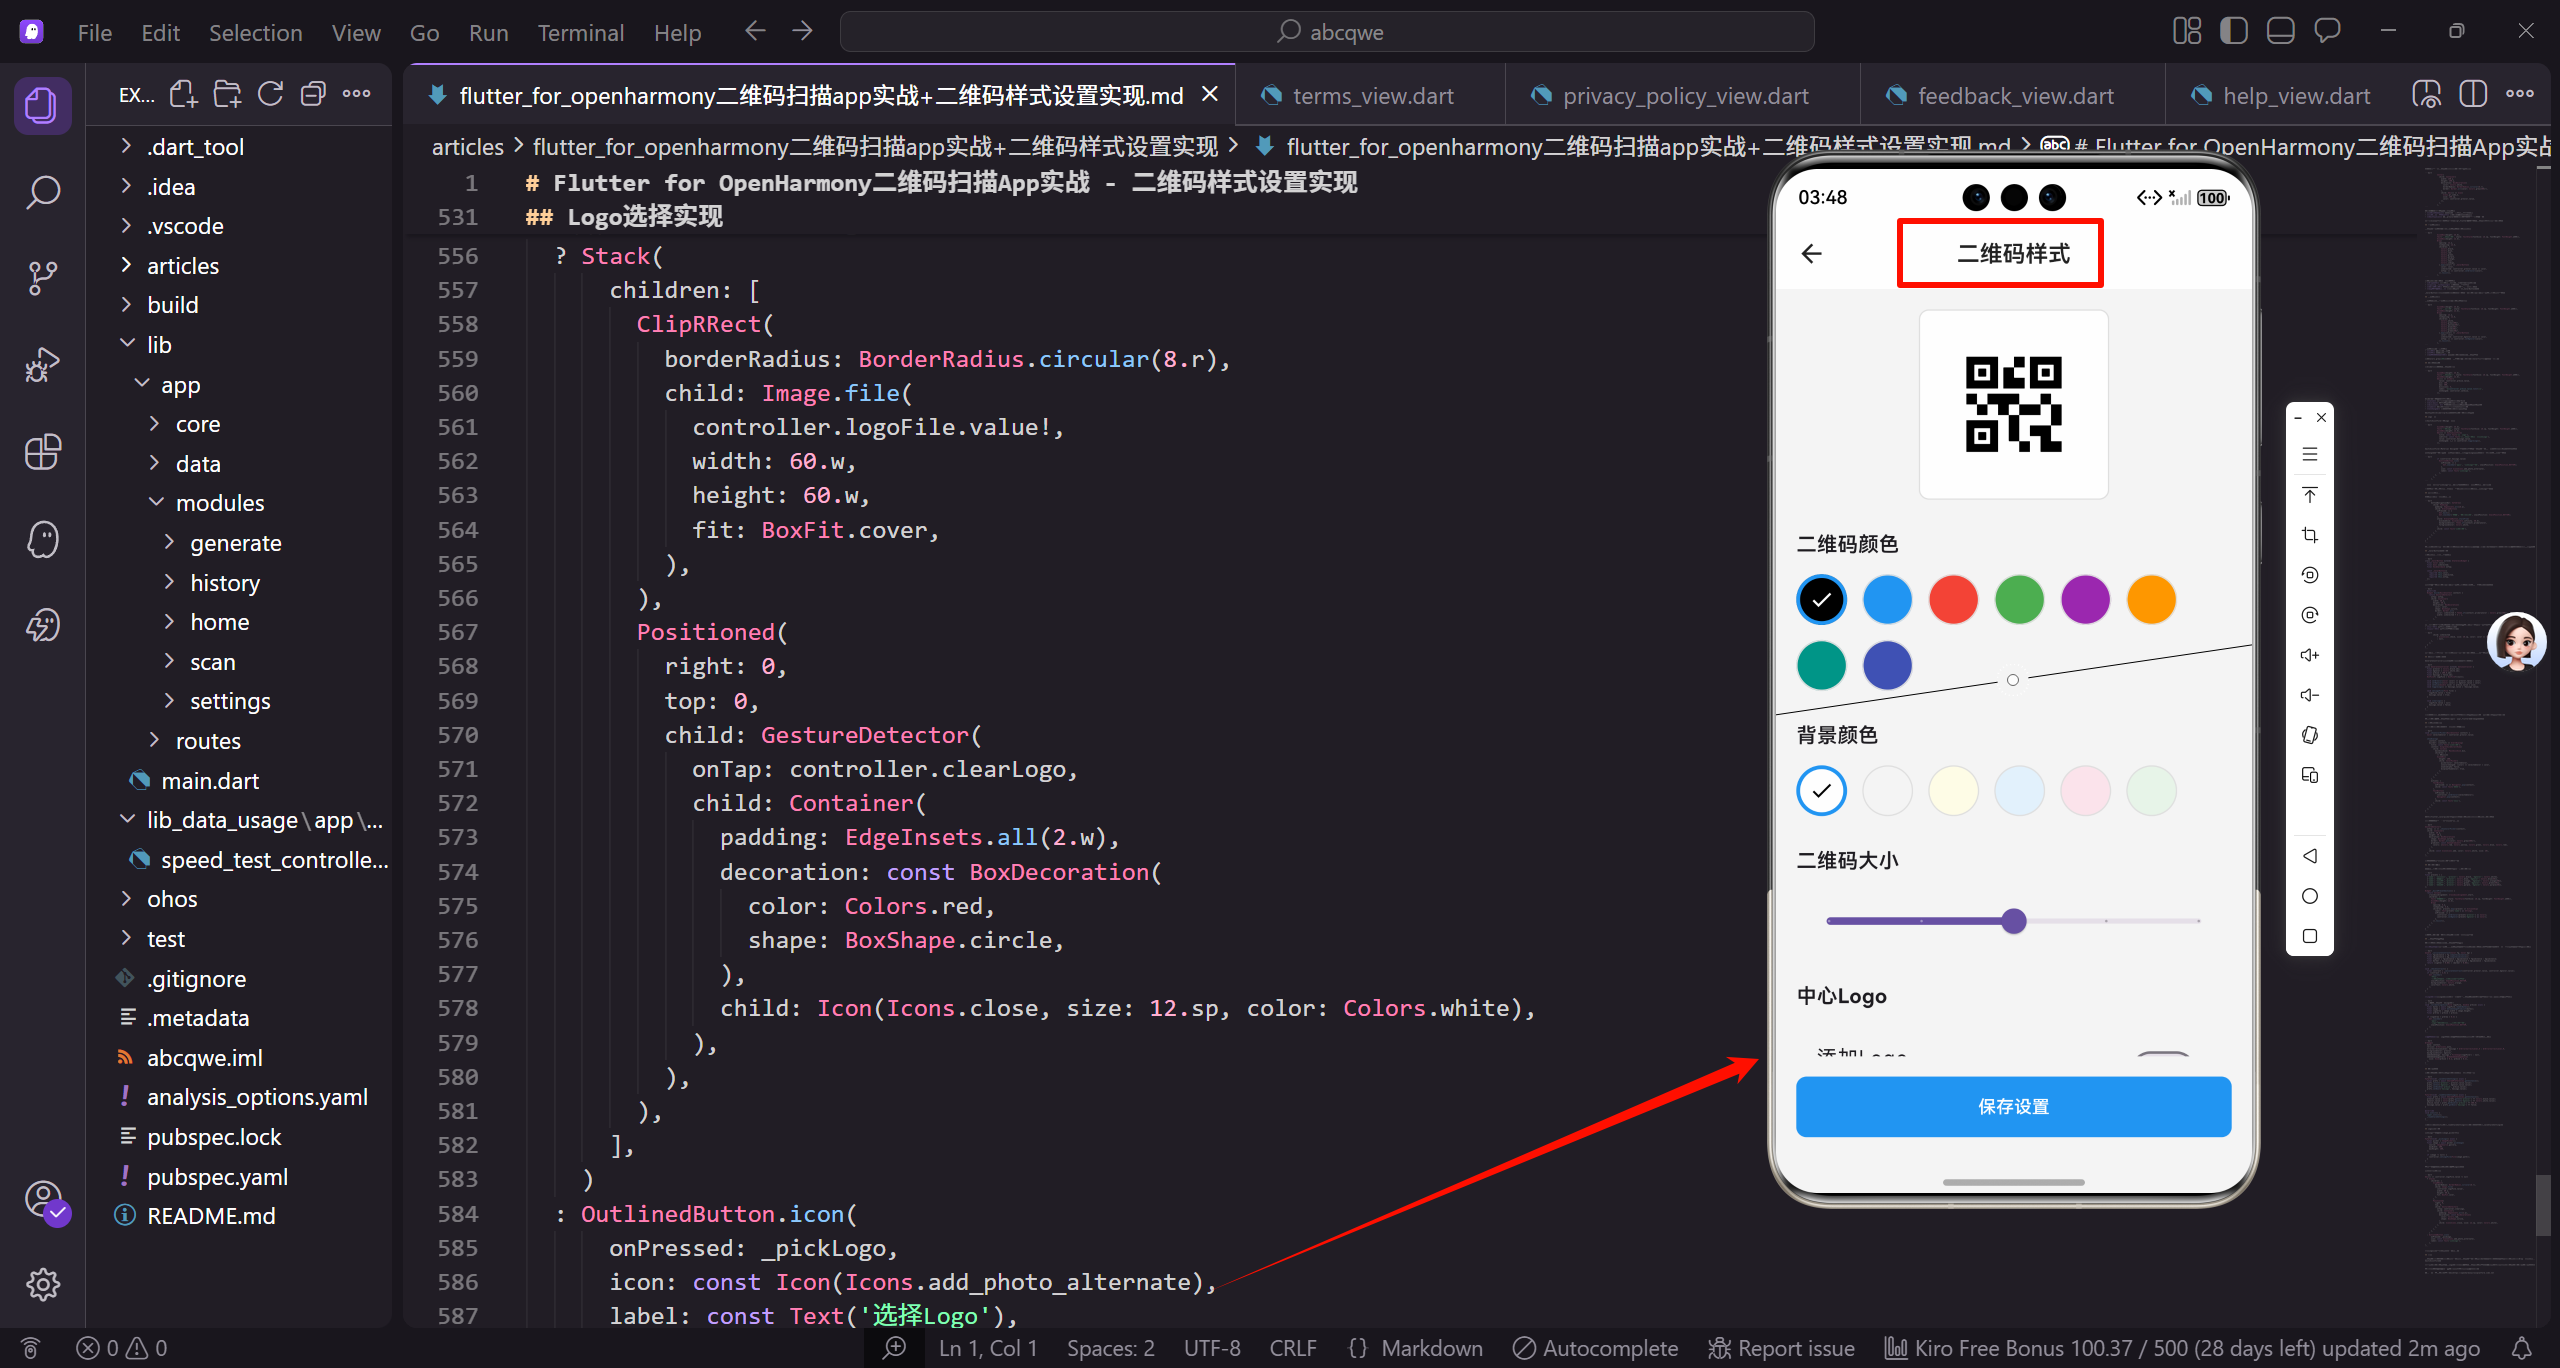Refresh the Explorer file tree
Screen dimensions: 2560x1368
[270, 93]
